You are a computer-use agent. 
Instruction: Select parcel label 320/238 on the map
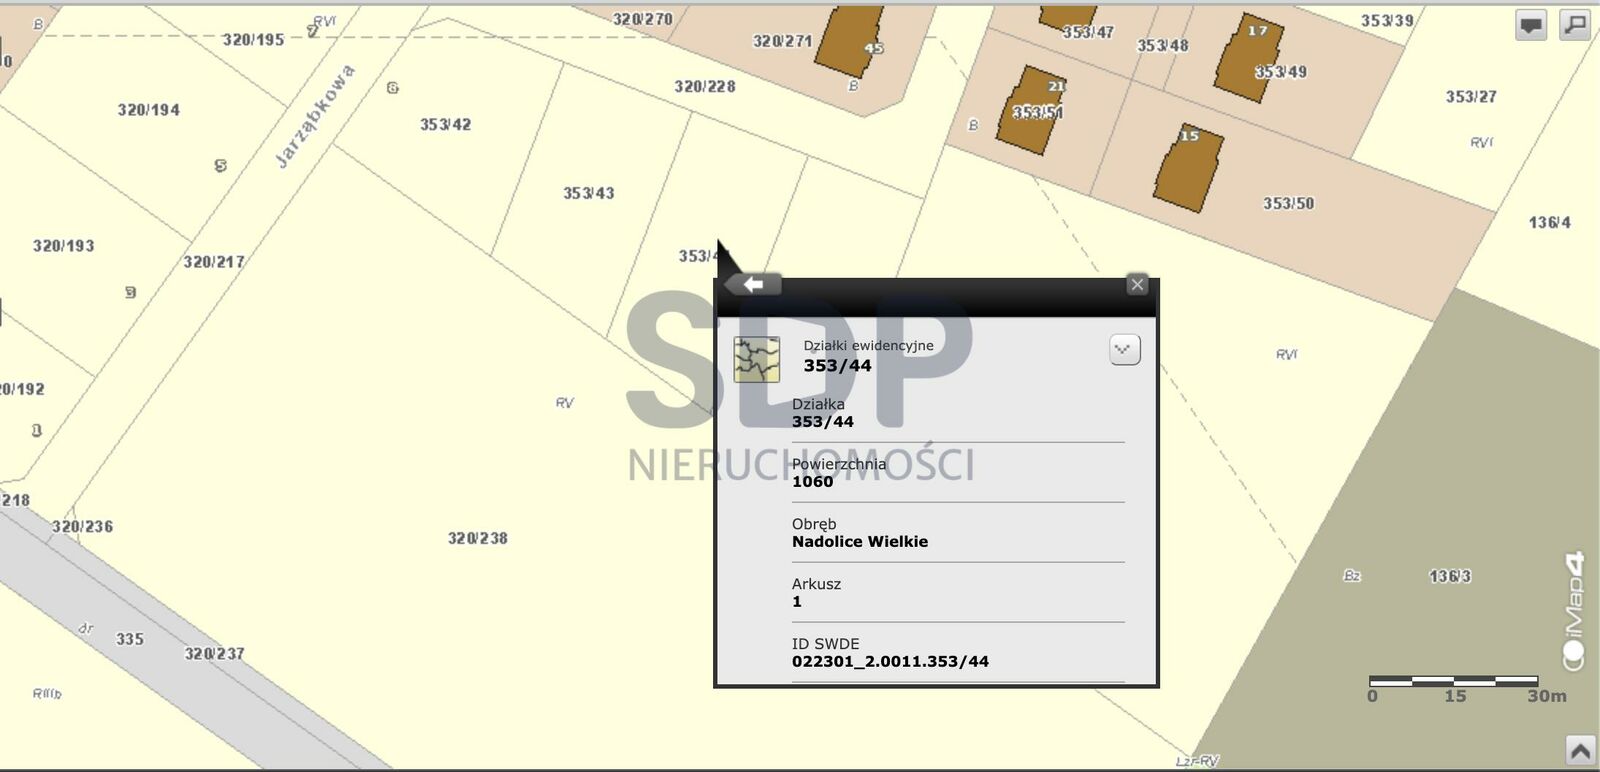[477, 538]
